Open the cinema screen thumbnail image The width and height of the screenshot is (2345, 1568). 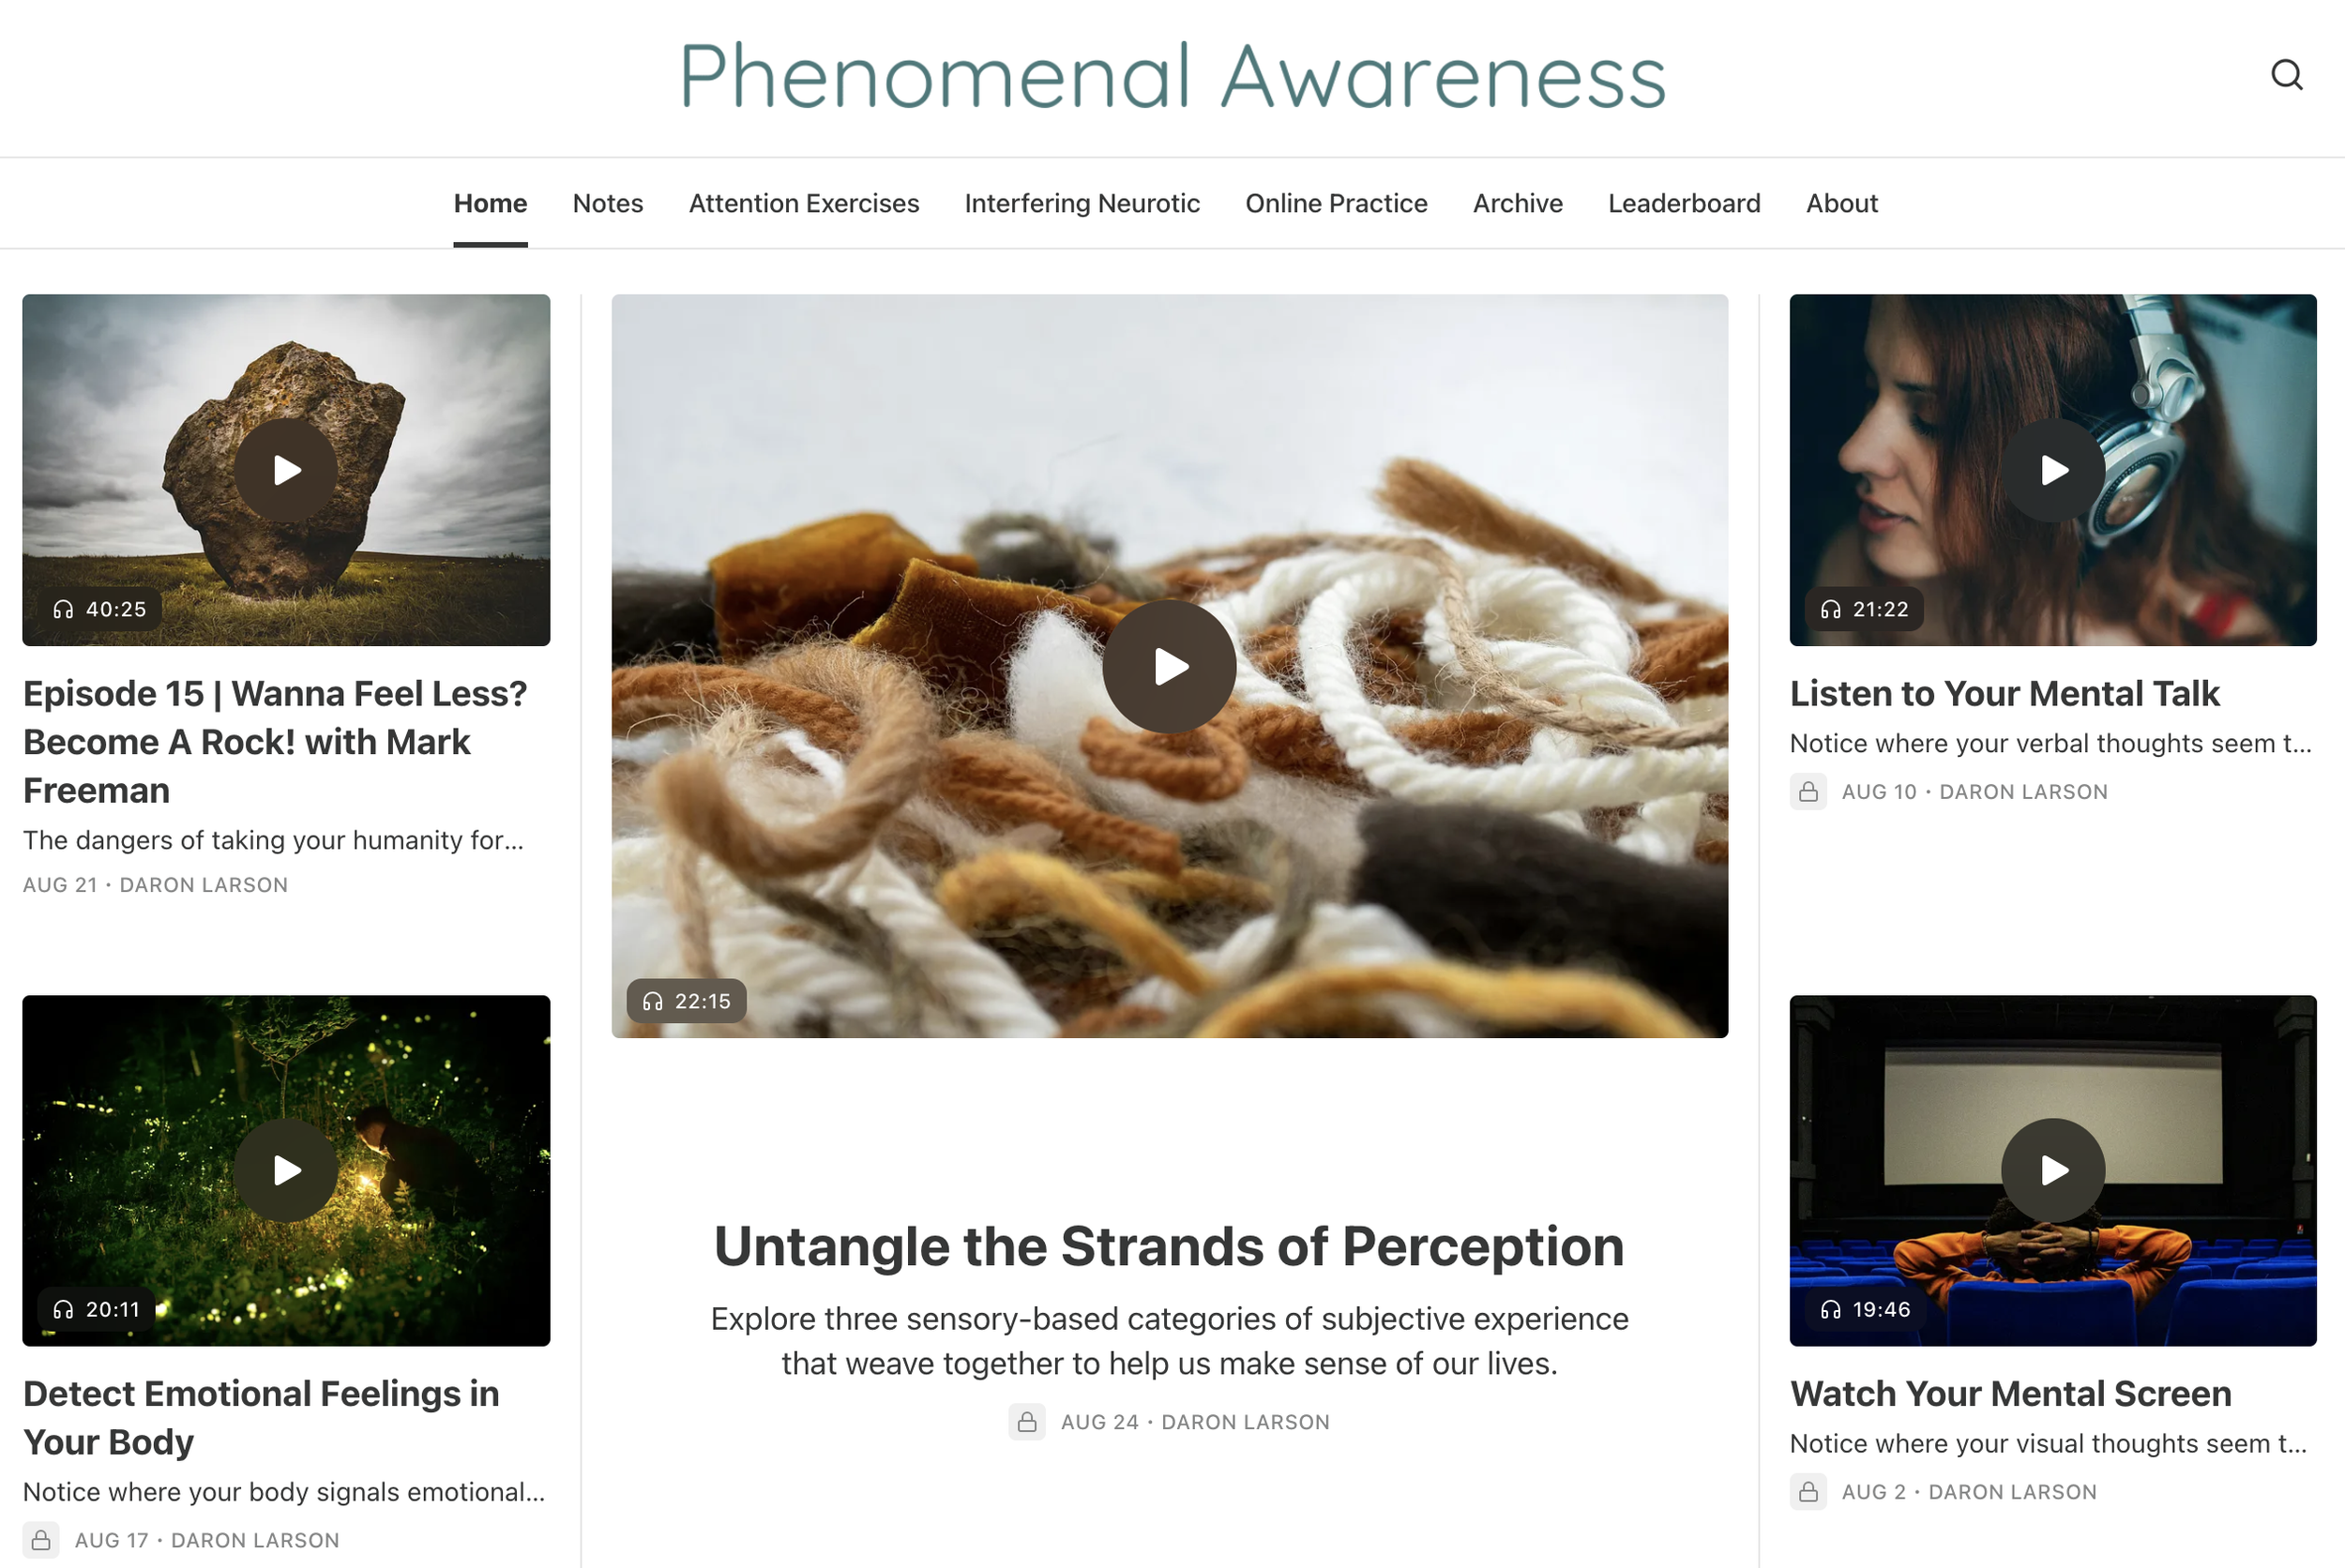2052,1170
